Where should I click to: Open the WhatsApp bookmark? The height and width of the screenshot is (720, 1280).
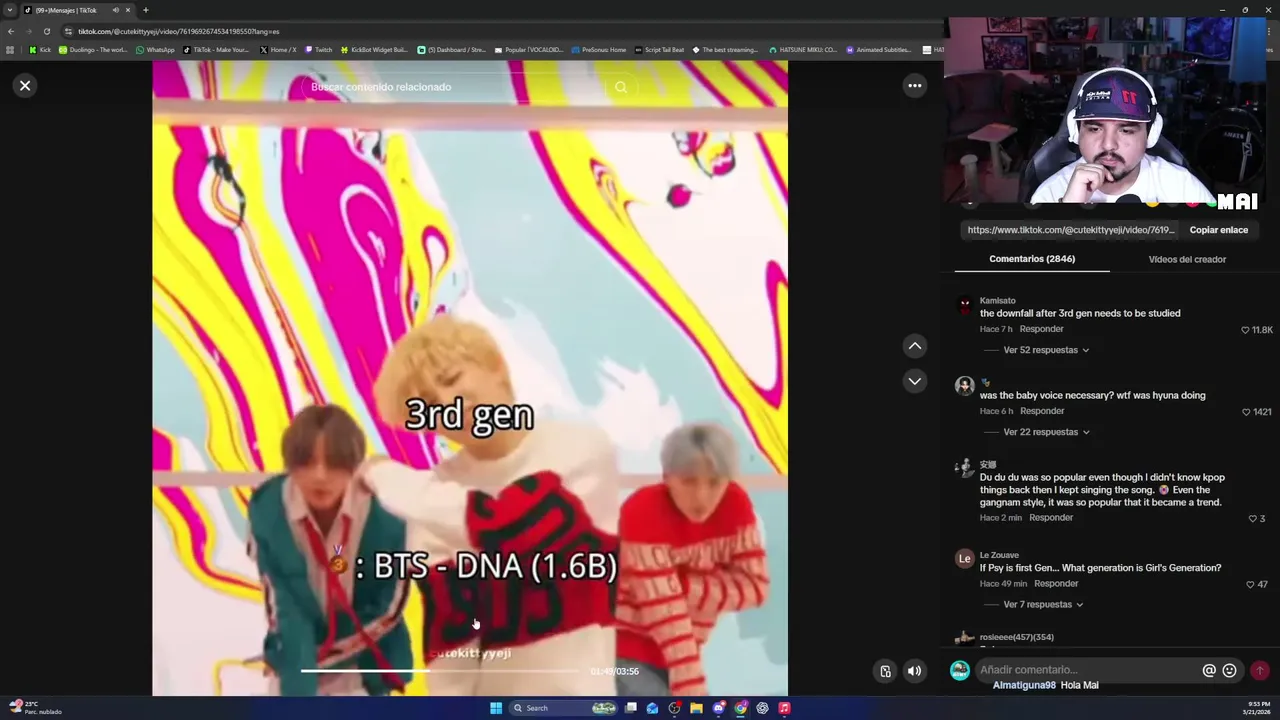coord(155,50)
